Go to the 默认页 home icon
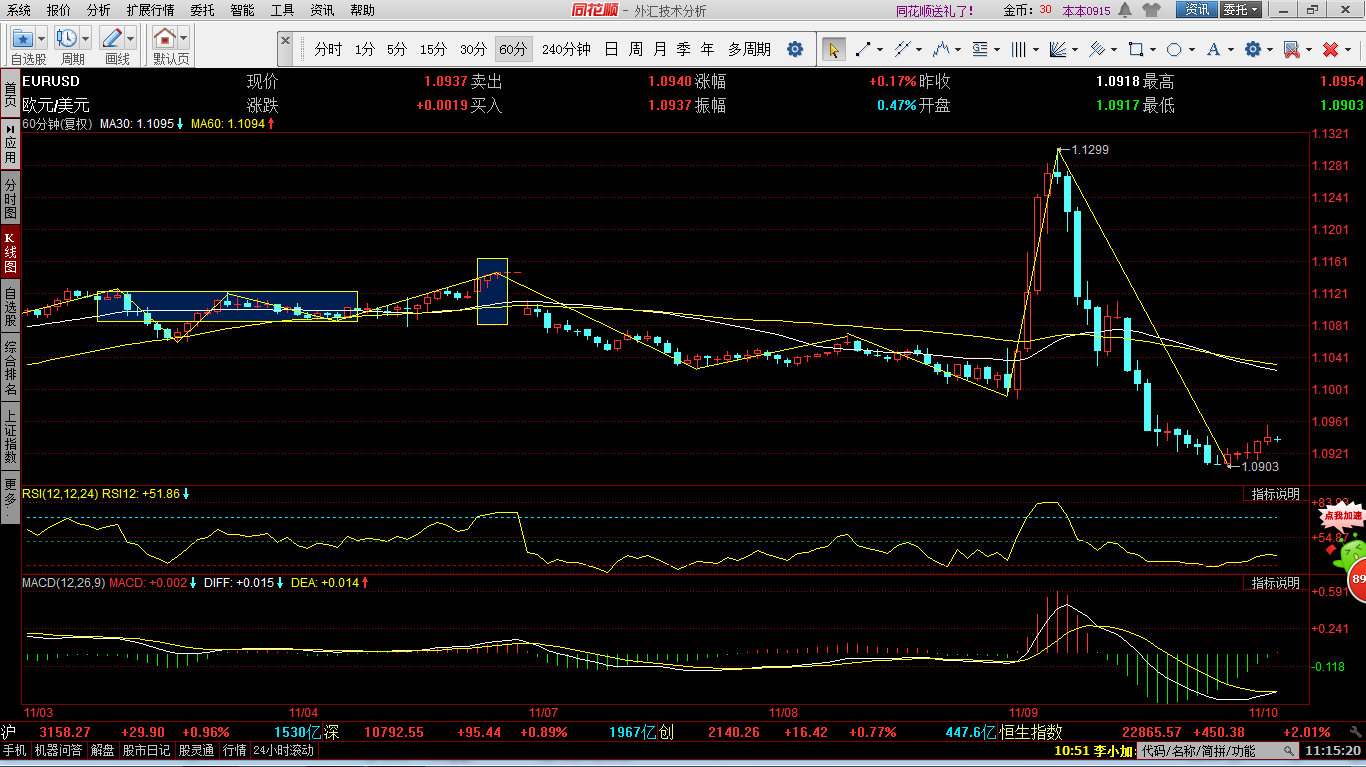Screen dimensions: 1366x767 pos(164,38)
